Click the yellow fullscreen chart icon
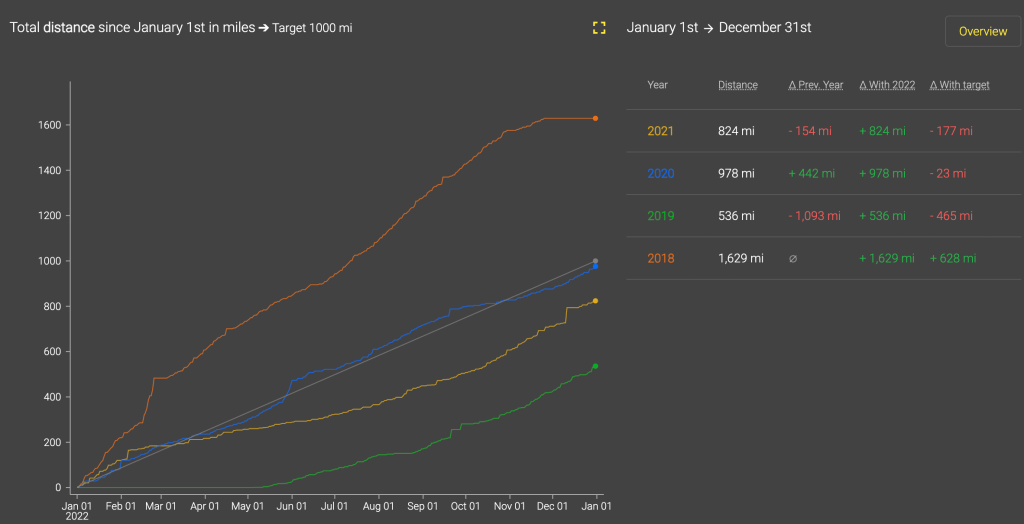This screenshot has width=1024, height=524. point(599,28)
